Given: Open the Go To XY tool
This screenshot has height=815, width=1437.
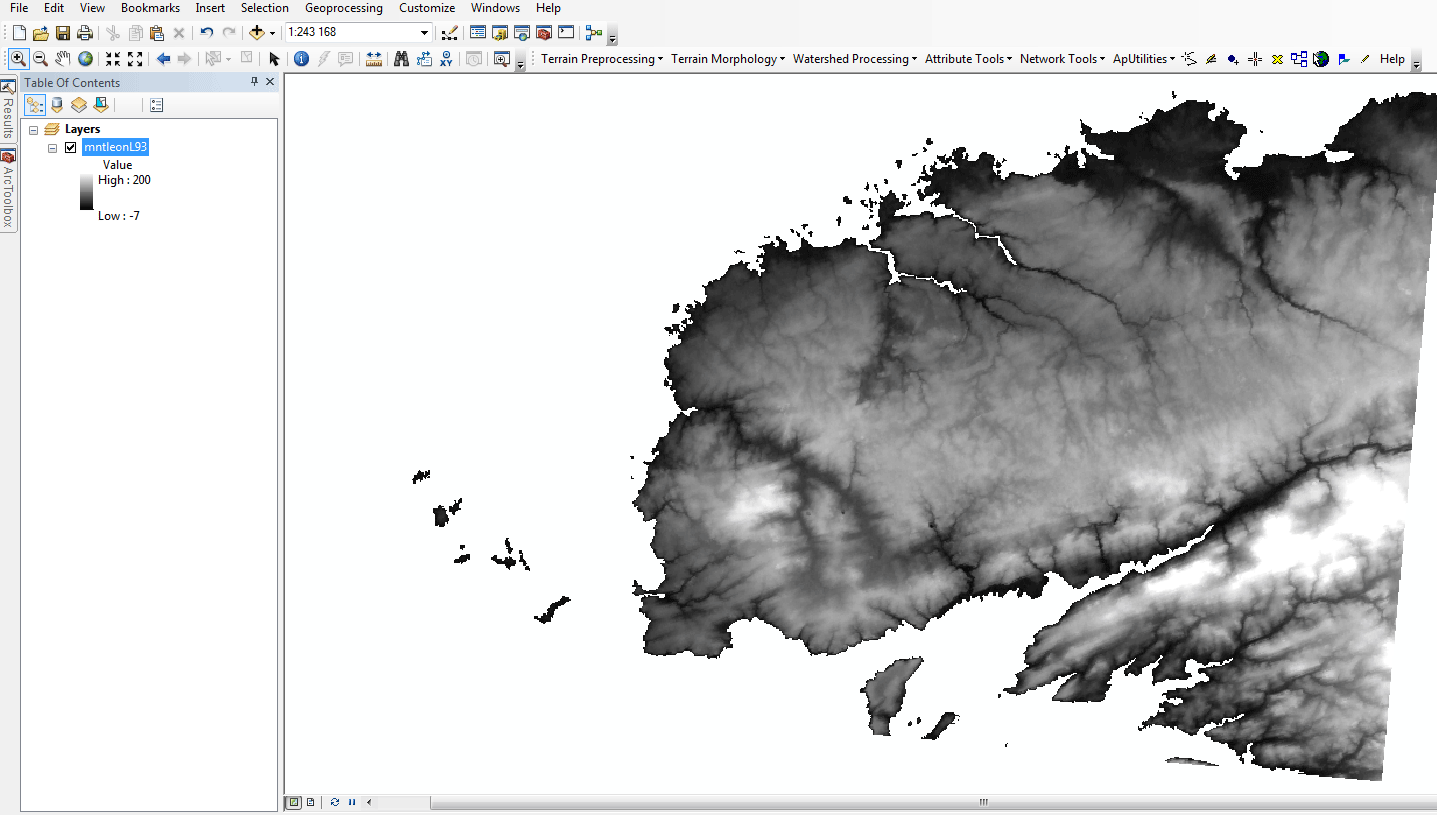Looking at the screenshot, I should (448, 59).
